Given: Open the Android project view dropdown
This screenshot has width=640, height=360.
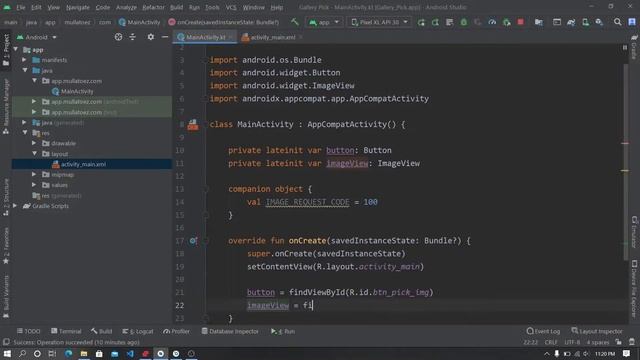Looking at the screenshot, I should [37, 37].
